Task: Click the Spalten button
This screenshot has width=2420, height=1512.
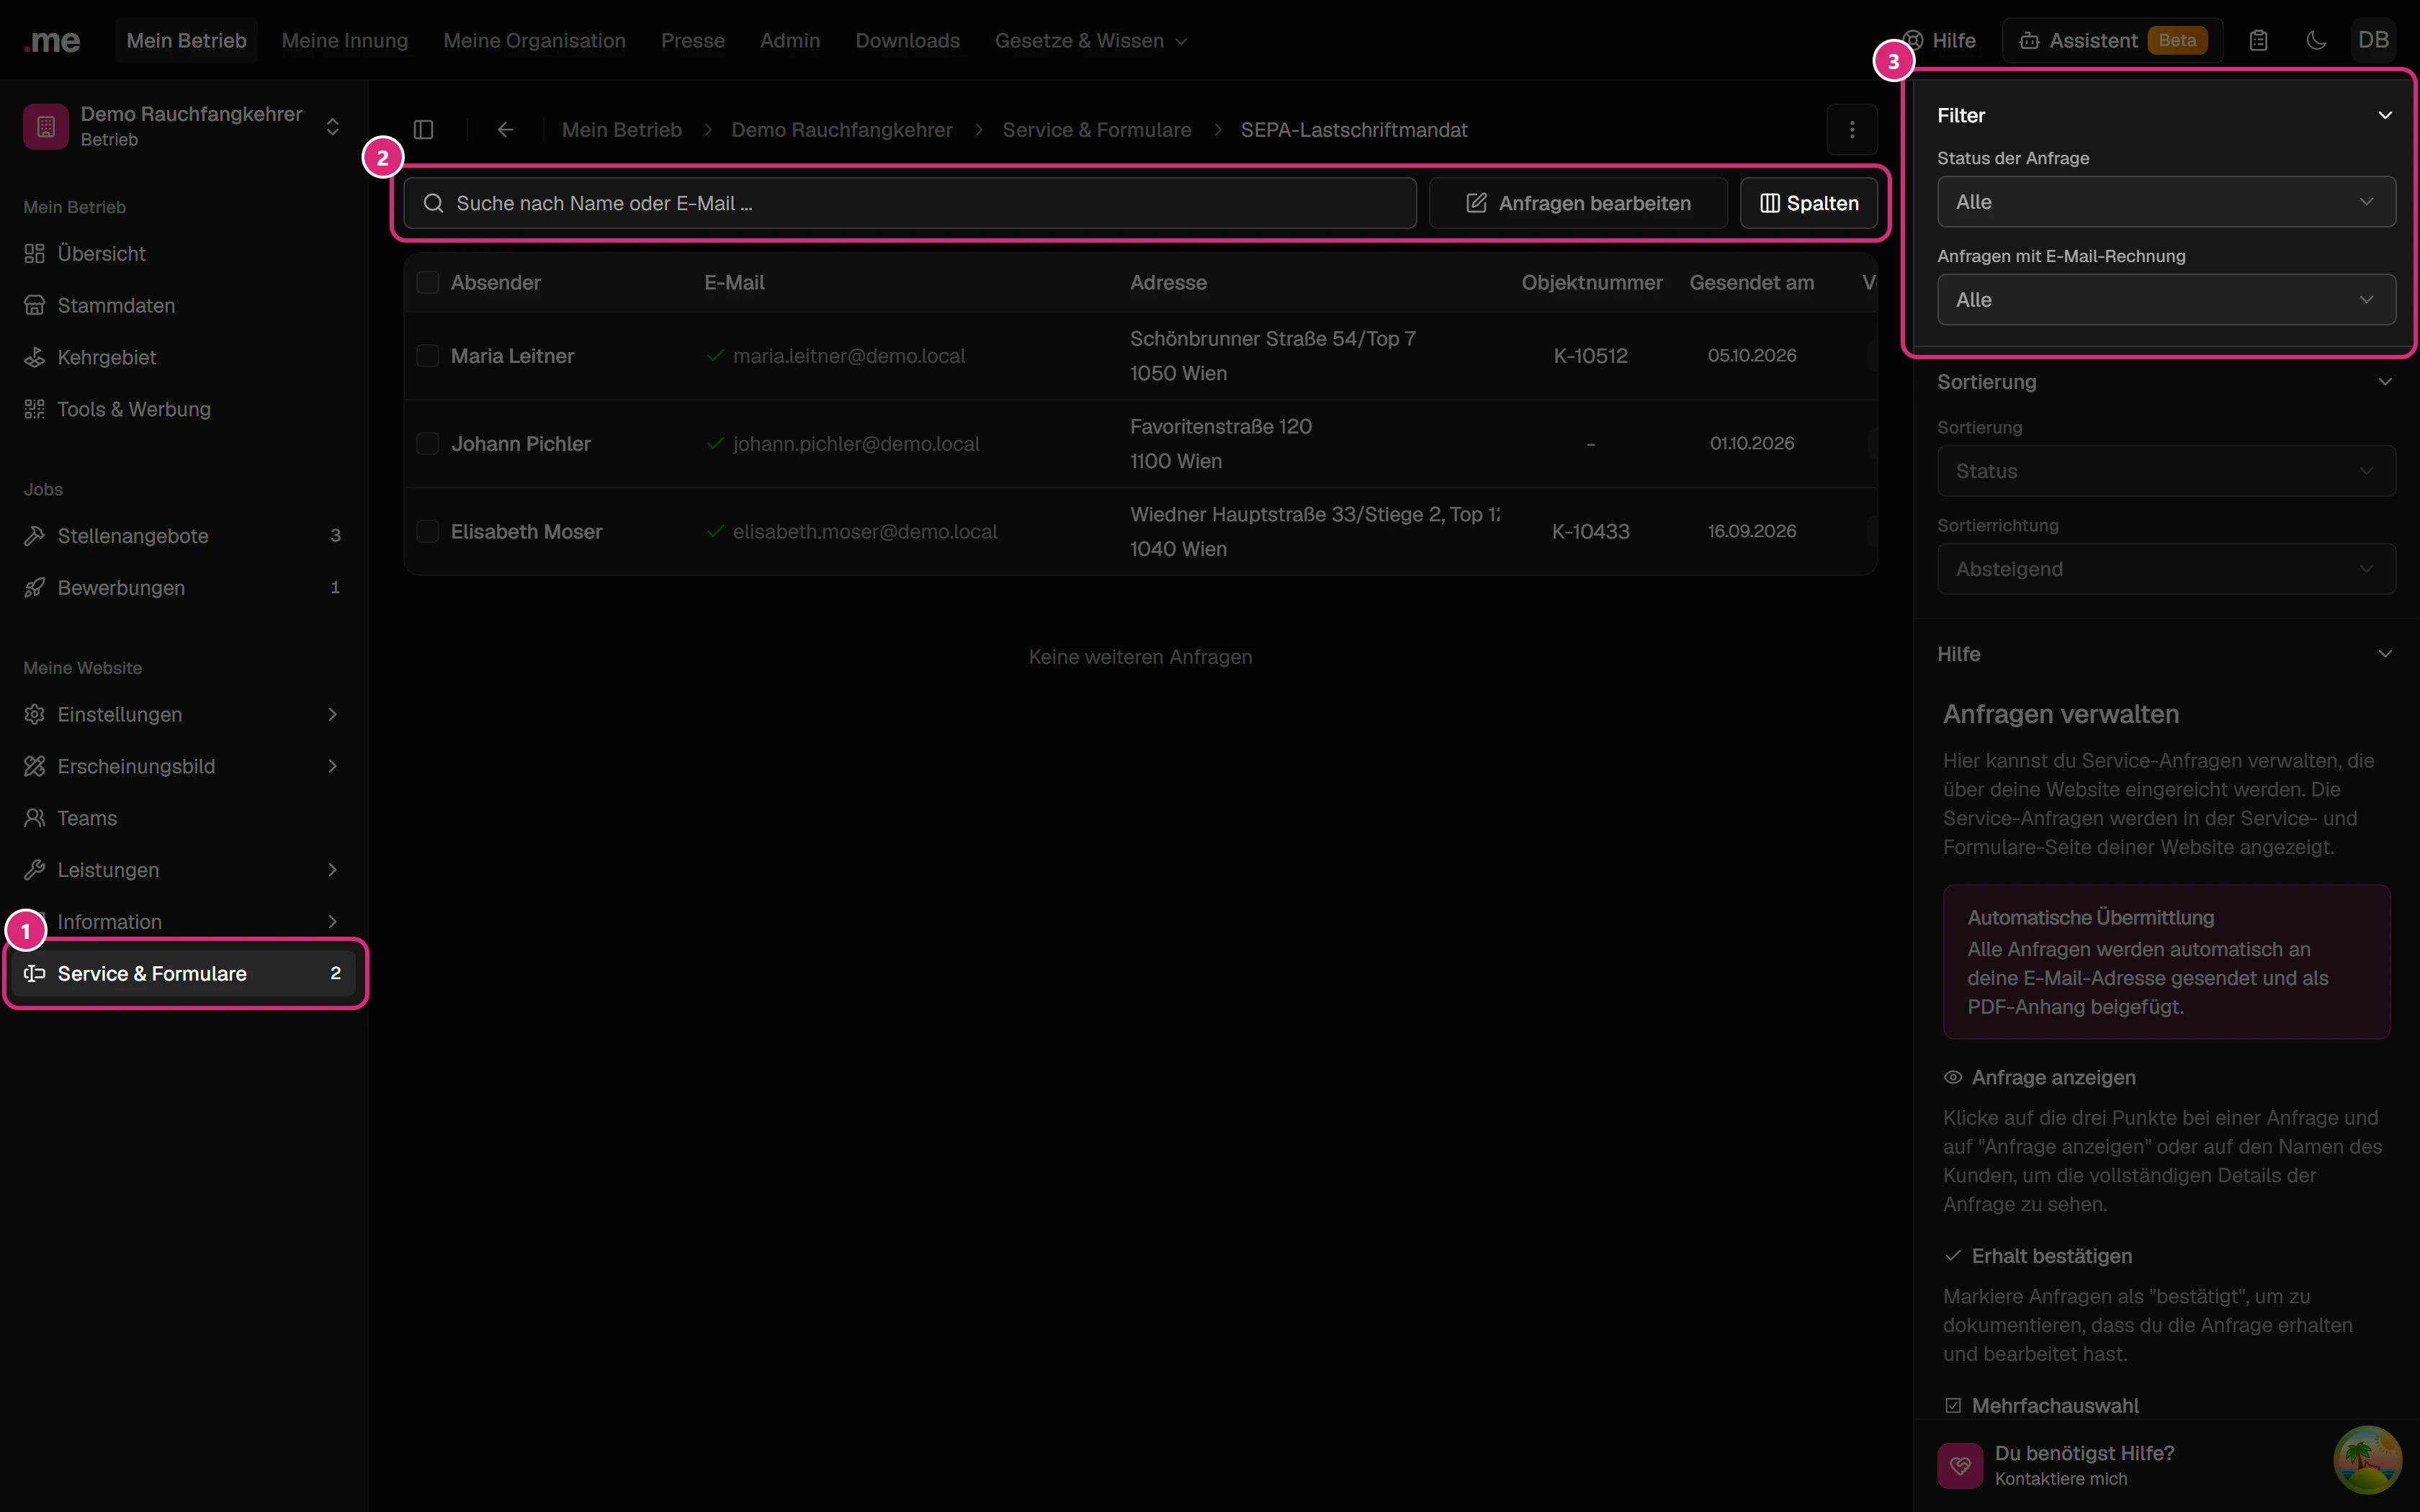Action: [1808, 204]
